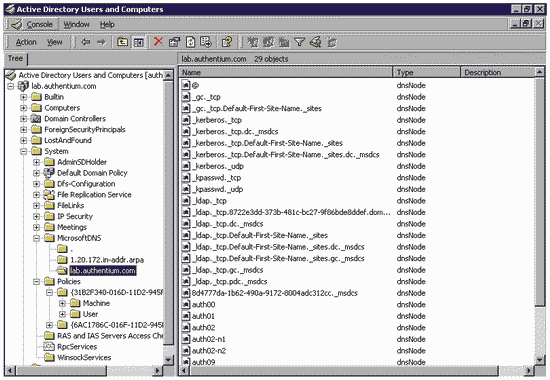Open the Action menu

[x=26, y=42]
